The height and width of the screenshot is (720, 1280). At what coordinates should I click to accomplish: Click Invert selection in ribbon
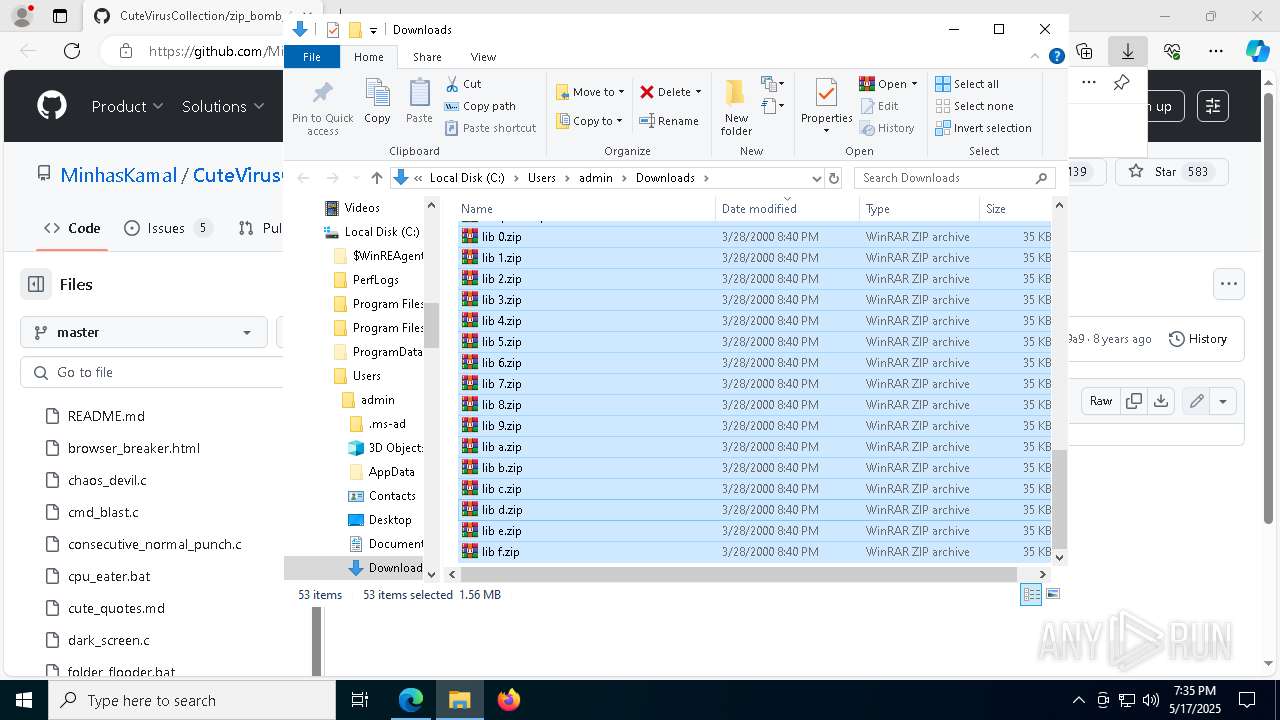point(984,128)
